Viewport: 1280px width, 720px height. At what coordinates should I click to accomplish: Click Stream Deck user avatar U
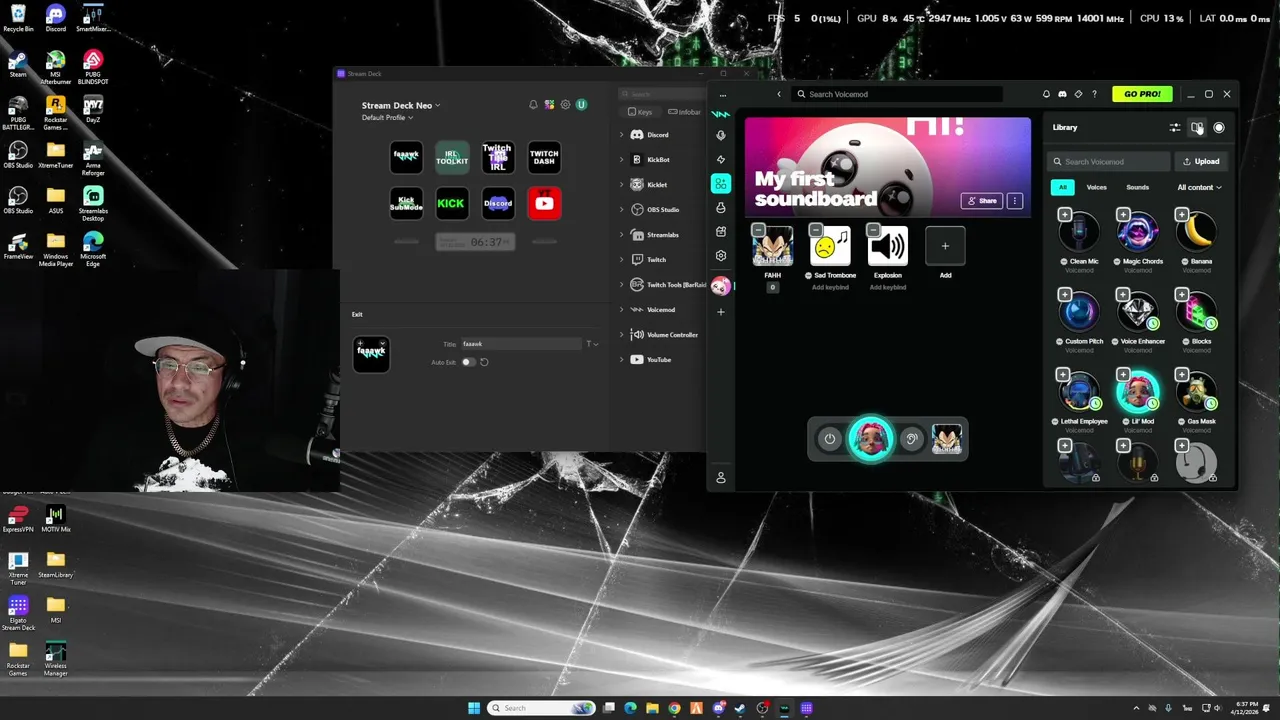coord(581,105)
